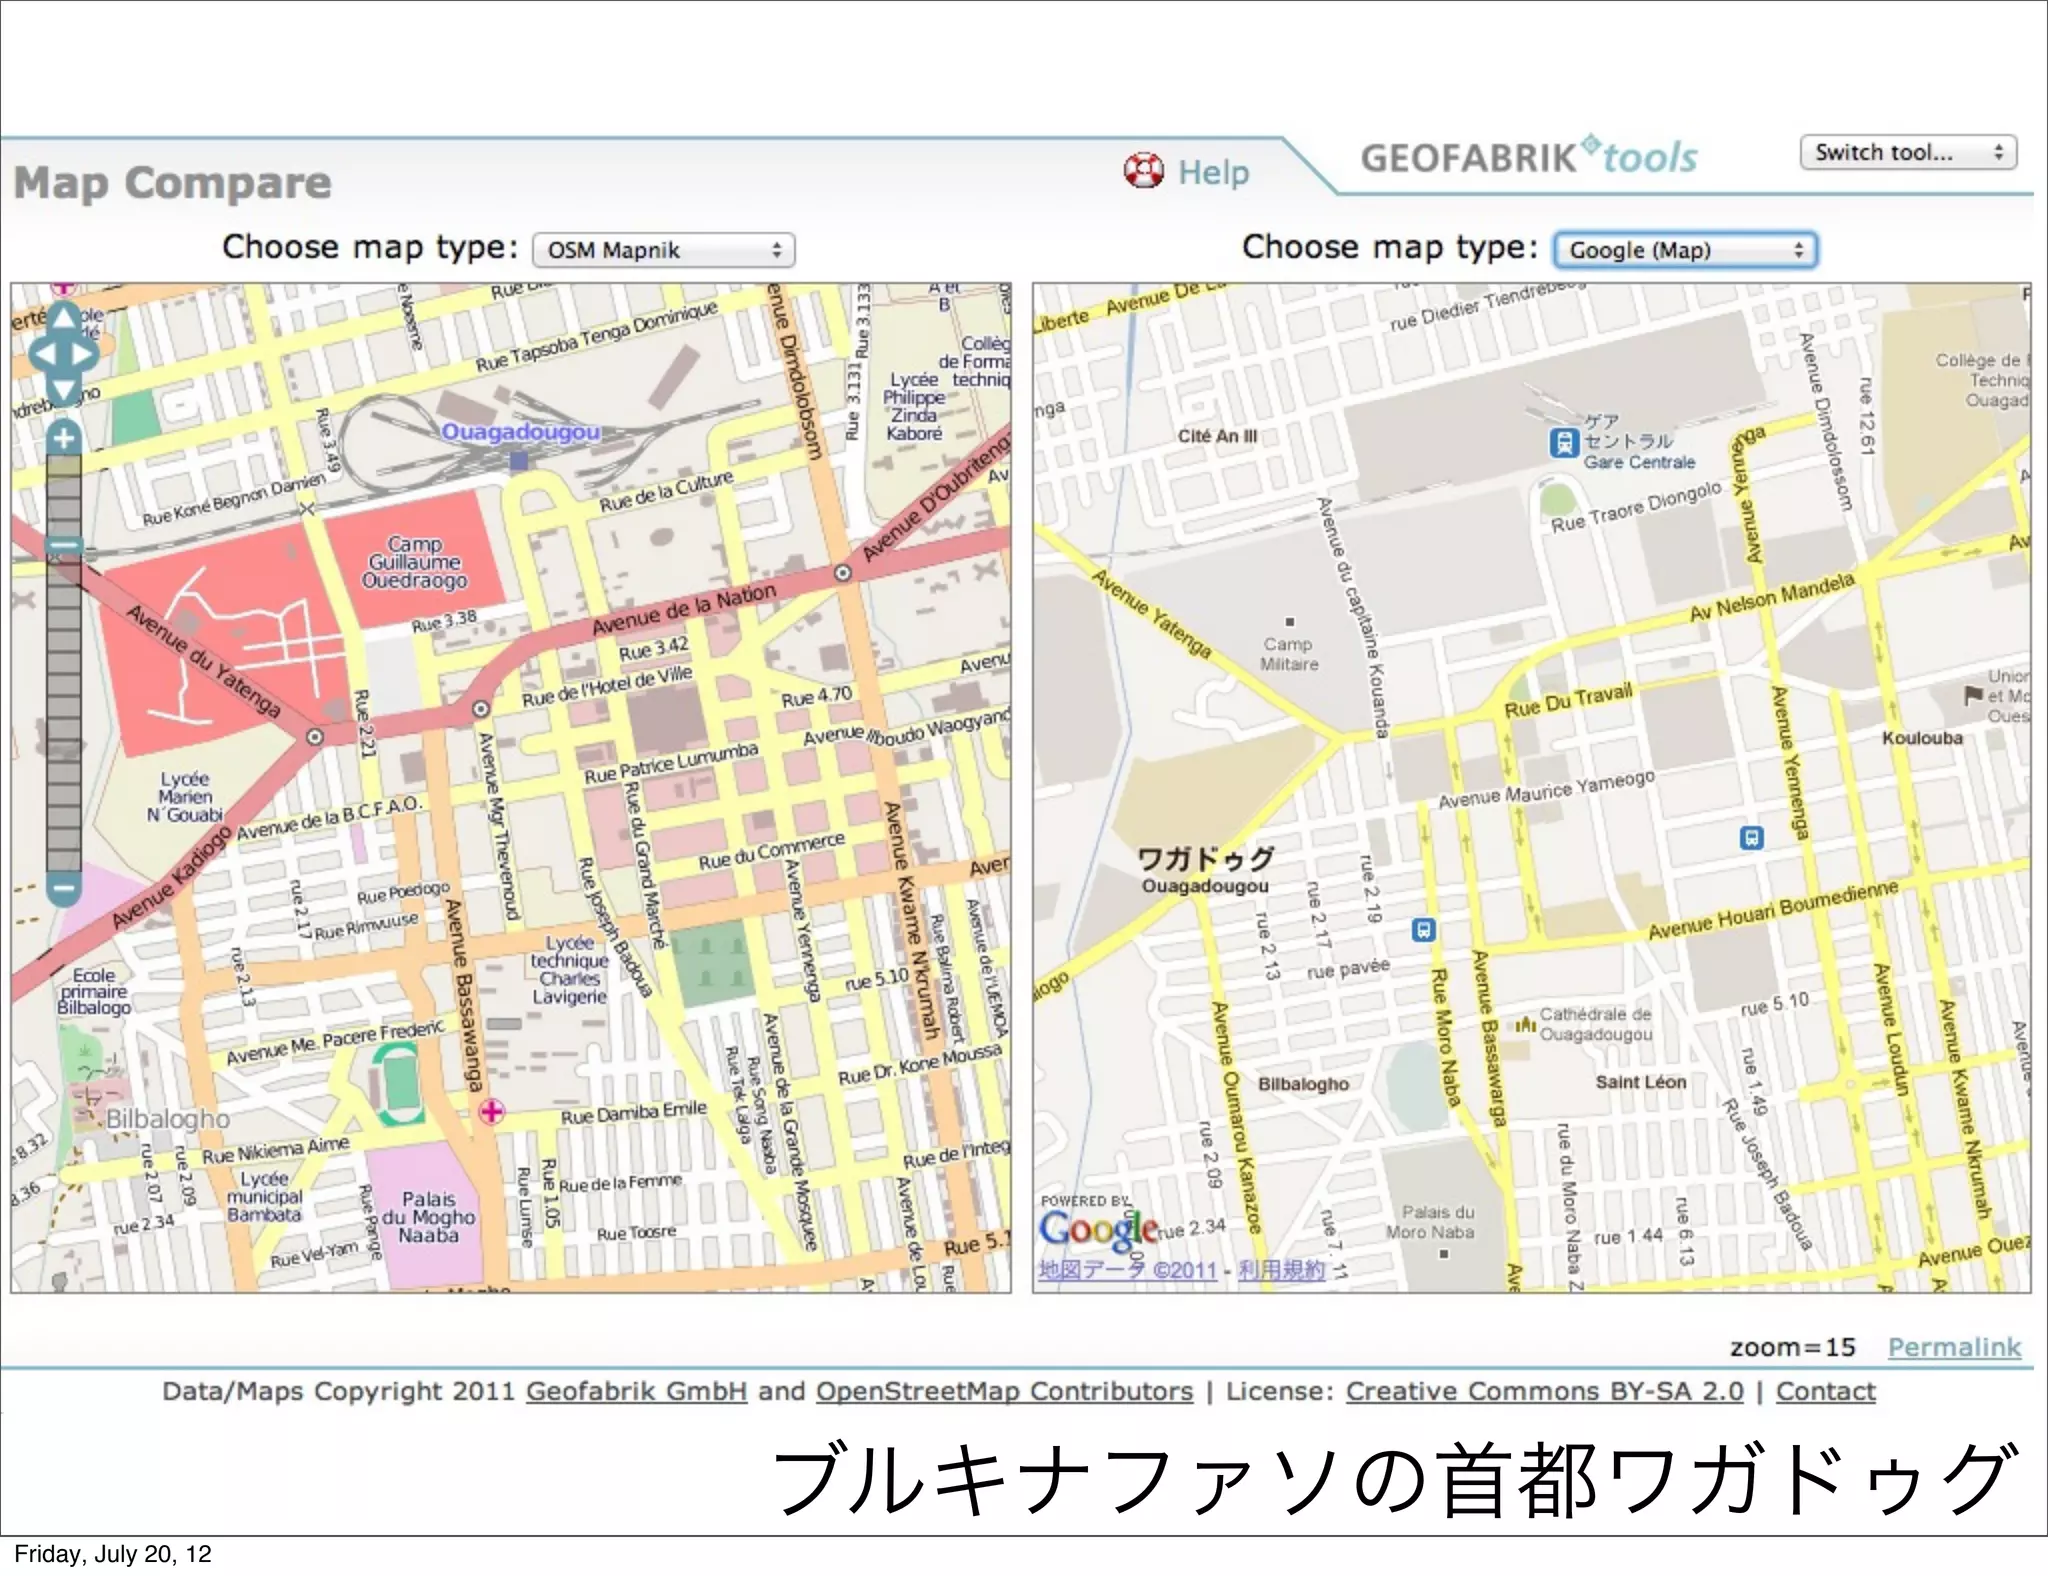Pan the OSM map down
Image resolution: width=2048 pixels, height=1576 pixels.
point(63,391)
